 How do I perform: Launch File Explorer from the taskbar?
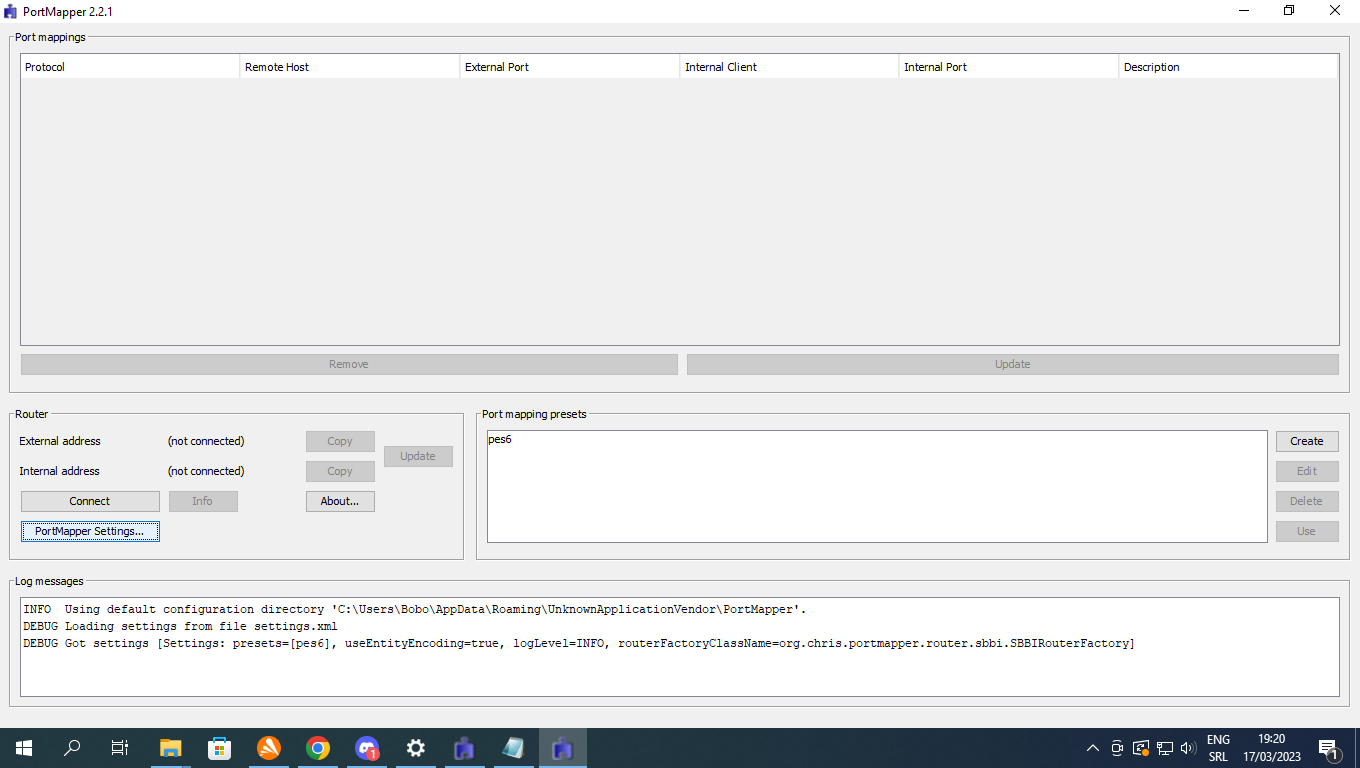tap(171, 748)
